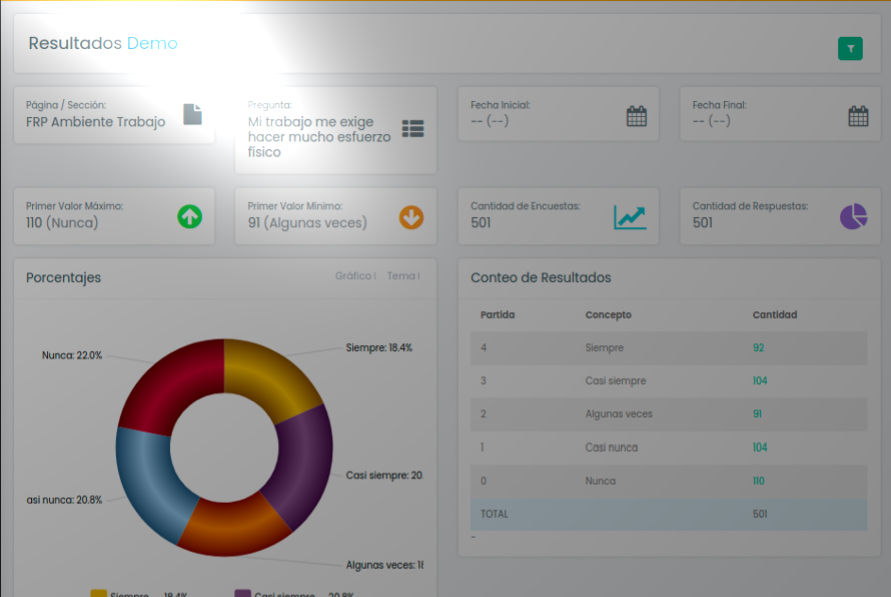Click the green up arrow icon
Screen dimensions: 891x597
pyautogui.click(x=189, y=216)
